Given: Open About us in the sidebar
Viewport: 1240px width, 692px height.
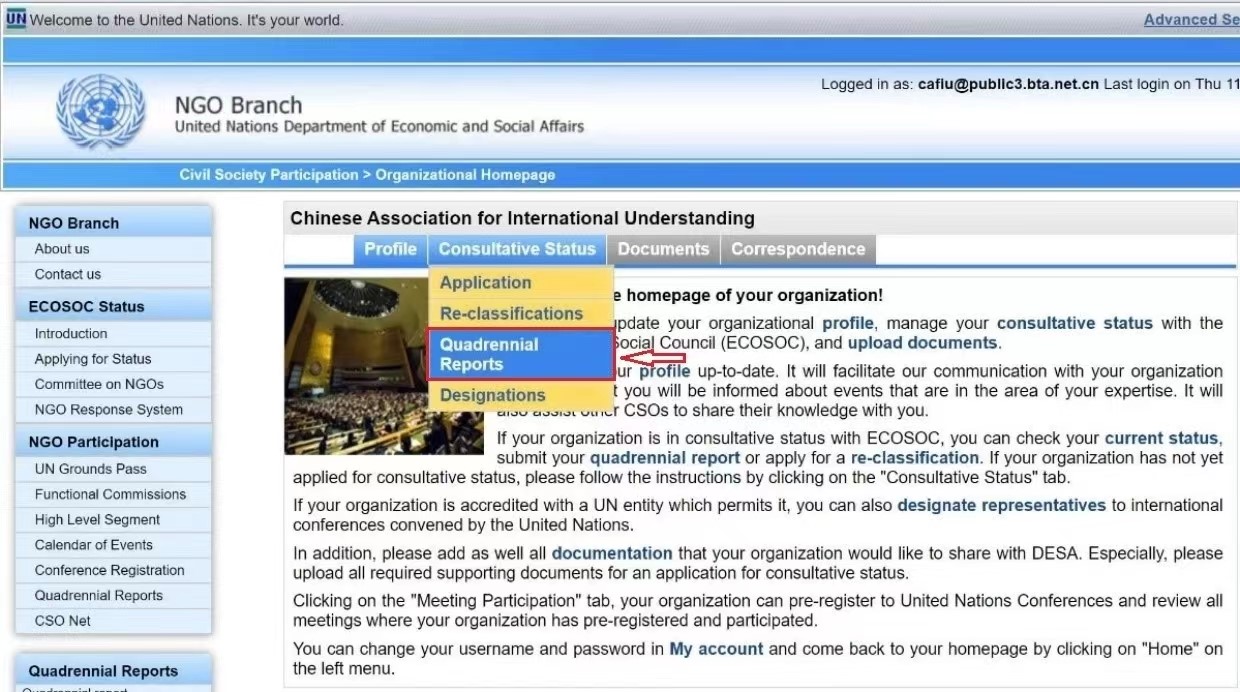Looking at the screenshot, I should click(x=62, y=249).
